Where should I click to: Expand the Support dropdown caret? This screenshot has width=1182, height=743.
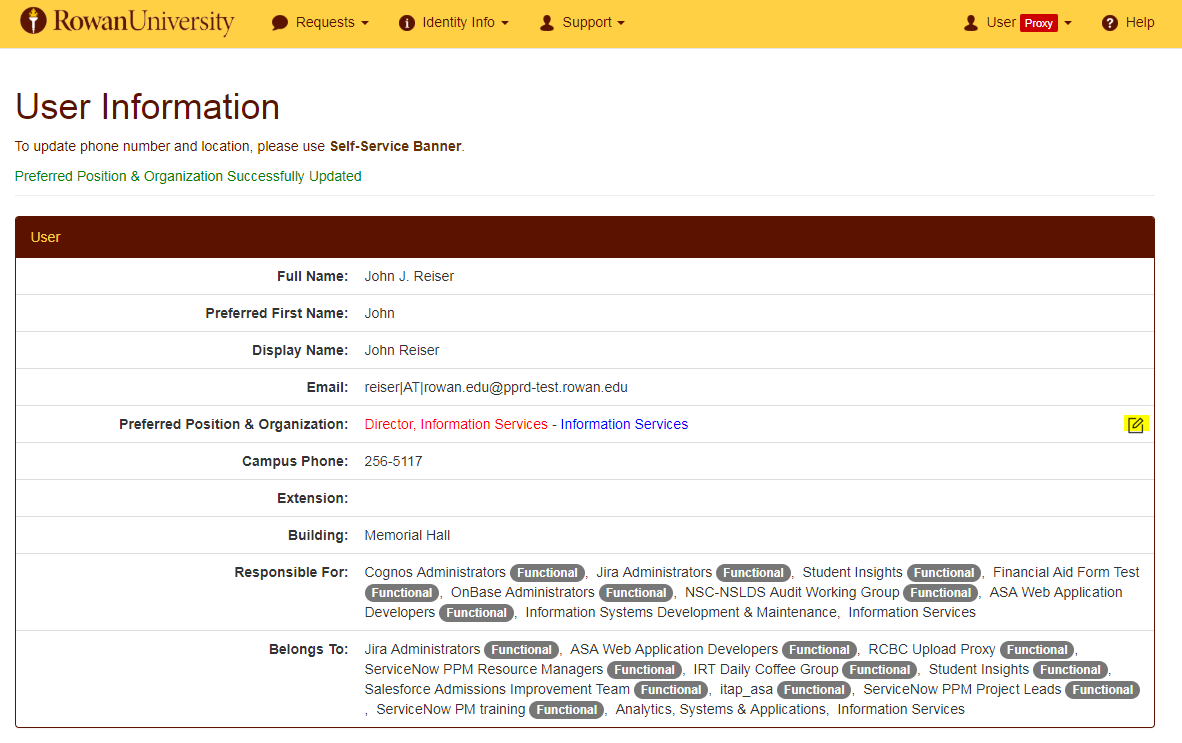click(621, 23)
